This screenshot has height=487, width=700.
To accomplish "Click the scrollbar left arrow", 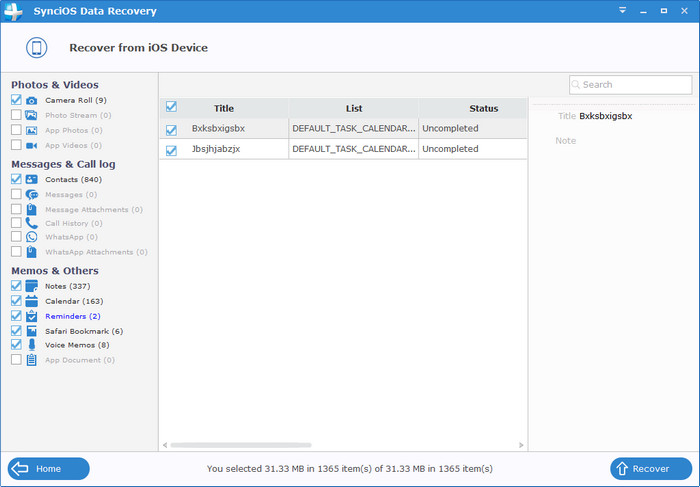I will pos(165,445).
